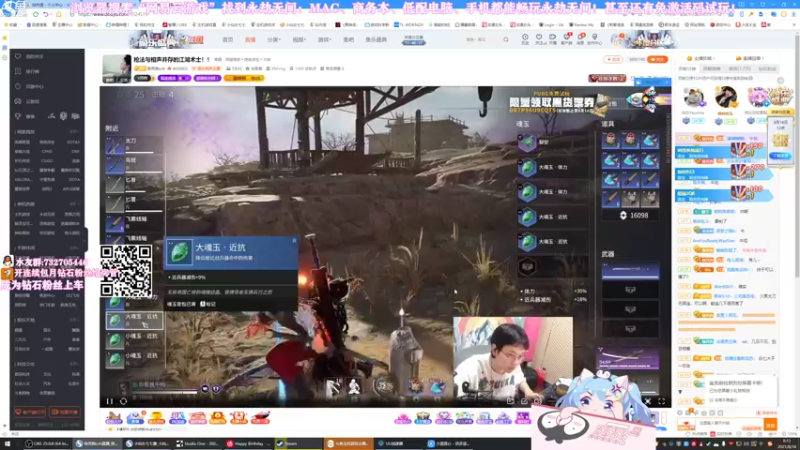The image size is (800, 450).
Task: Click the orange send button in chat
Action: point(770,423)
